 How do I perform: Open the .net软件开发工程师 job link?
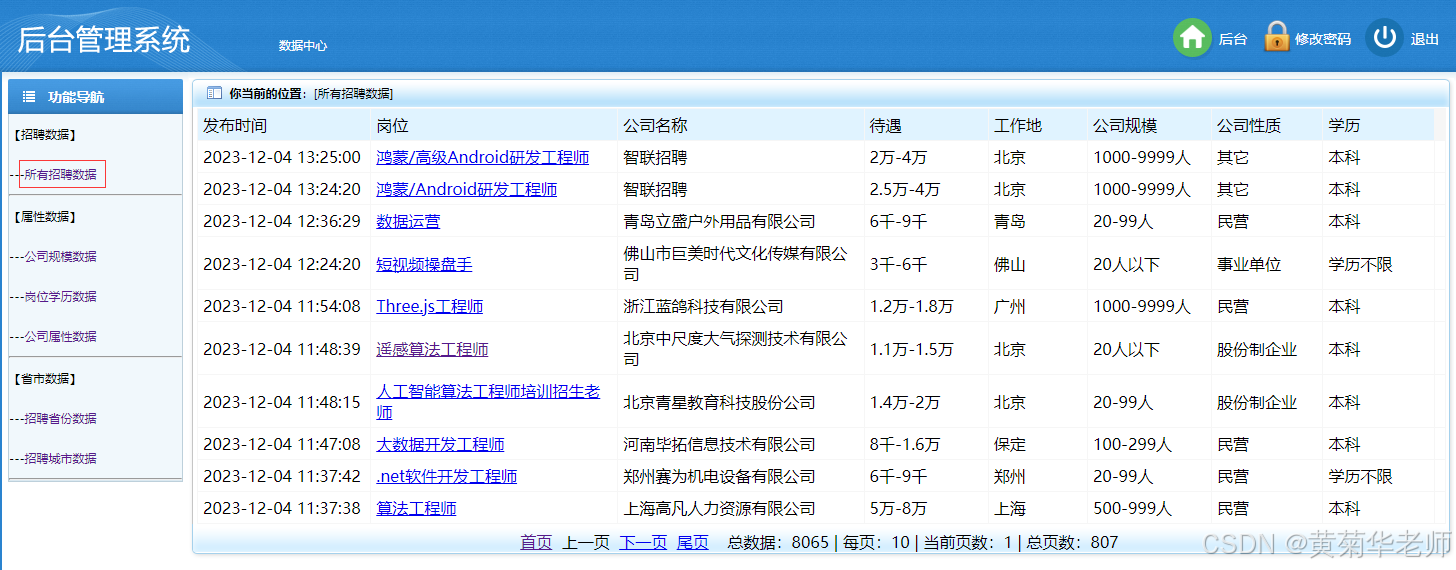coord(447,476)
